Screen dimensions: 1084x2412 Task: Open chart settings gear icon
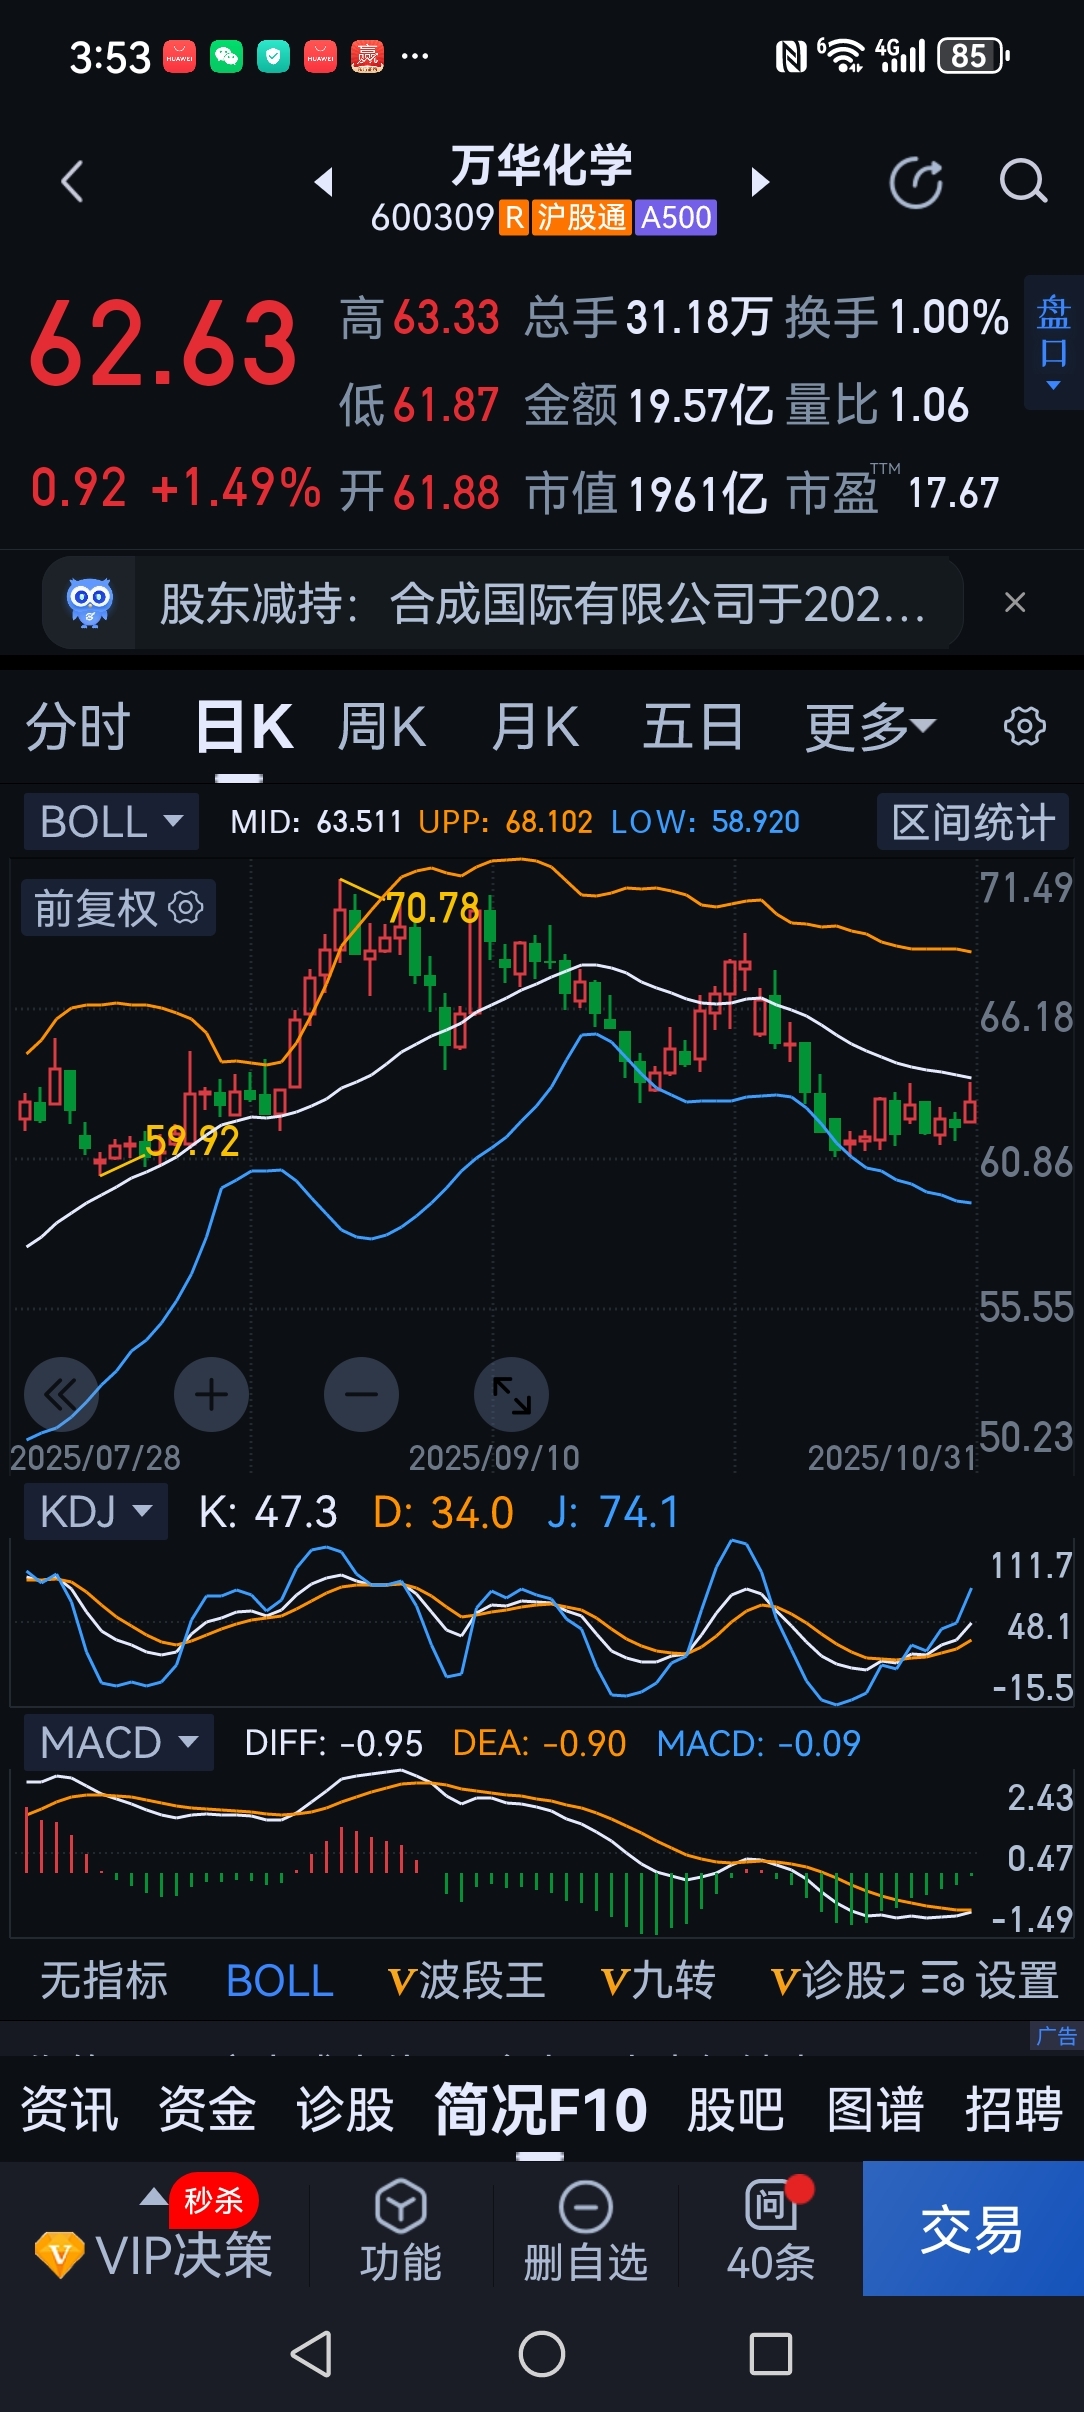[1025, 726]
